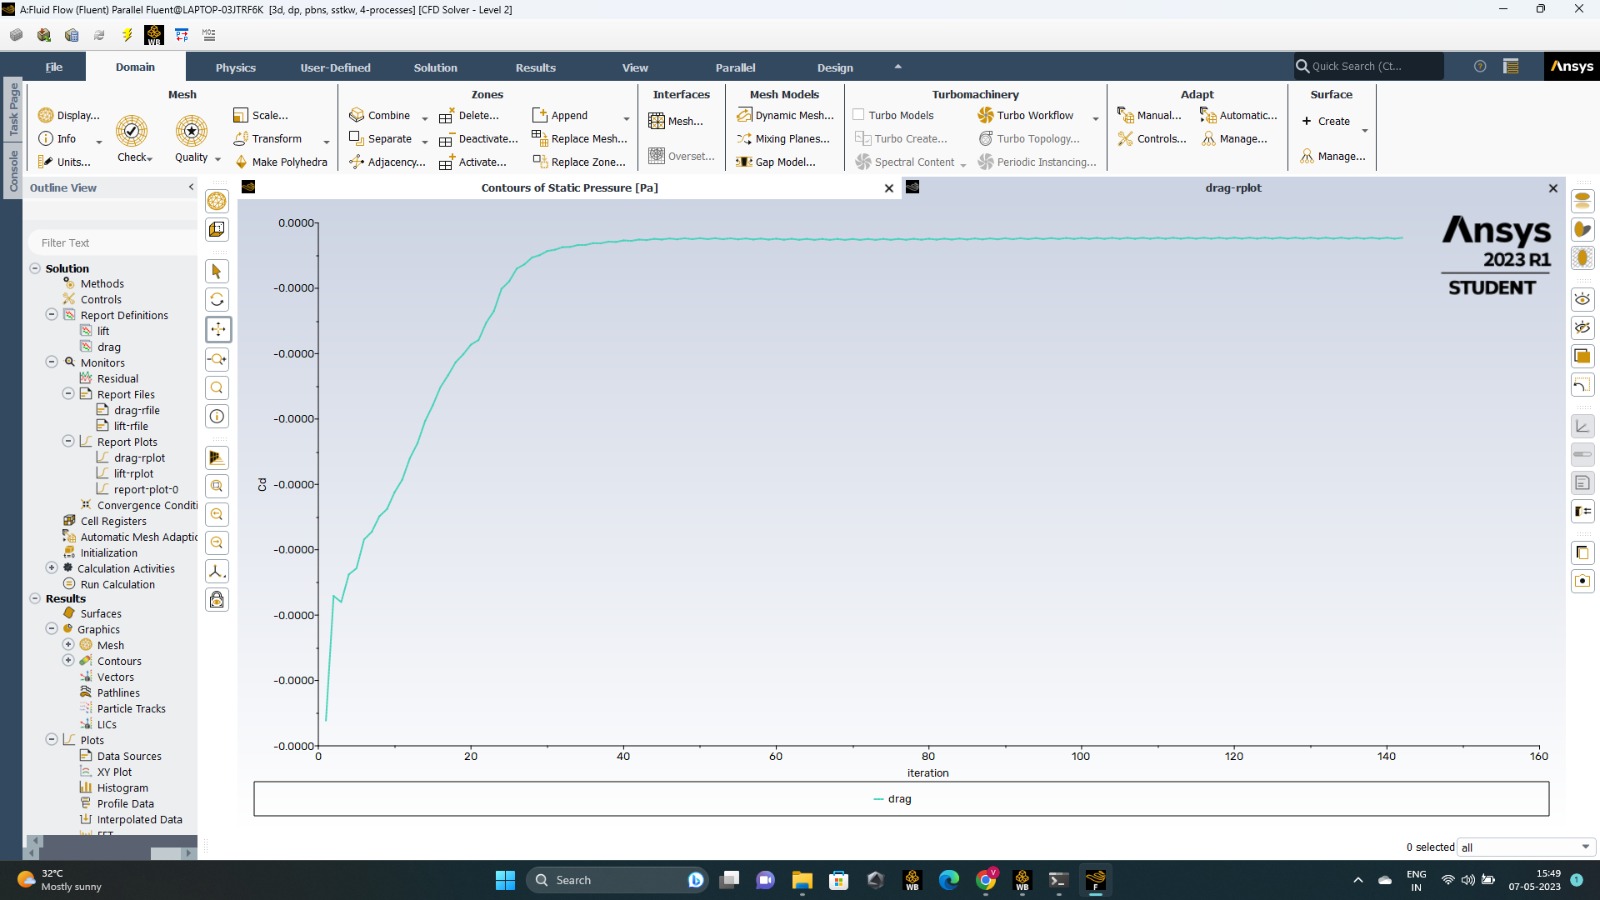
Task: Collapse the Report Plots node
Action: click(x=68, y=441)
